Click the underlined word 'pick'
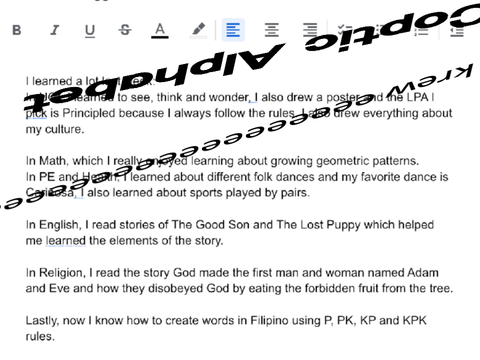 pyautogui.click(x=36, y=113)
